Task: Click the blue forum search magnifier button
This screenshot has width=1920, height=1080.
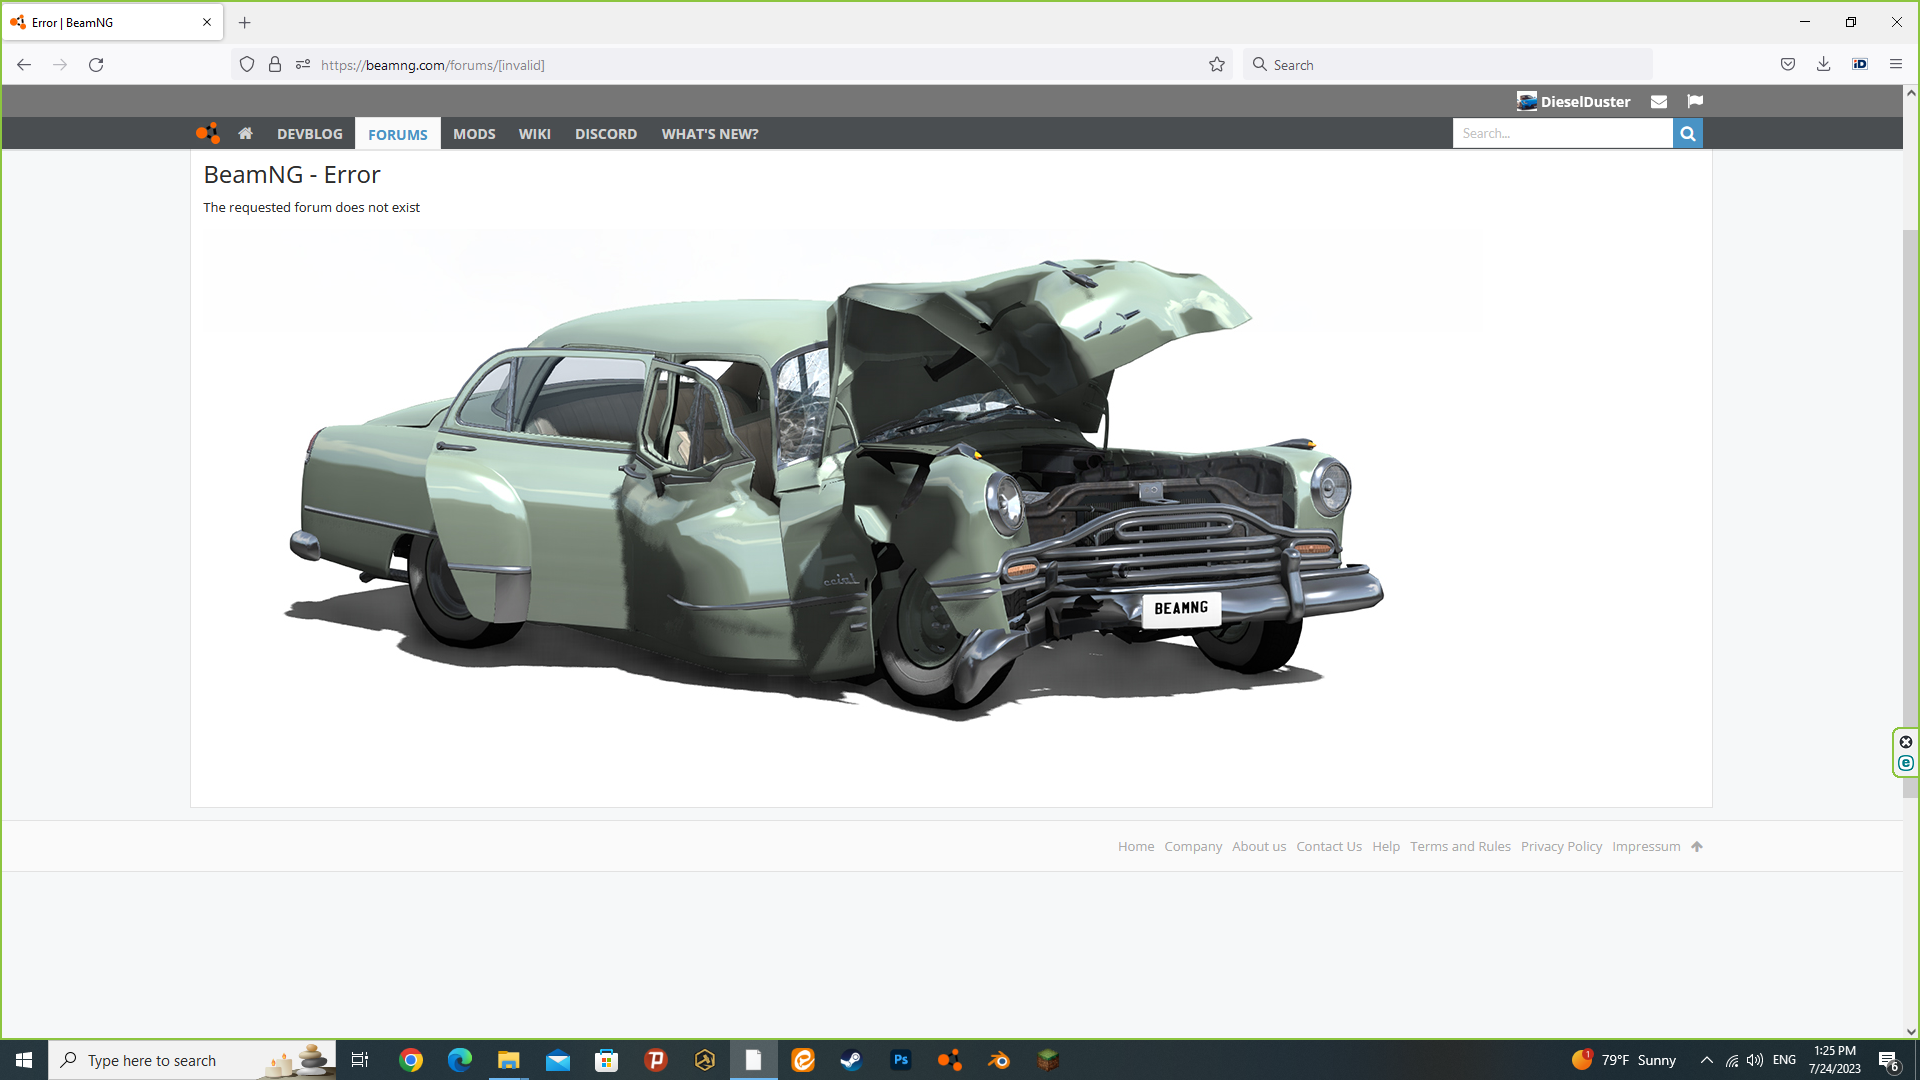Action: tap(1688, 133)
